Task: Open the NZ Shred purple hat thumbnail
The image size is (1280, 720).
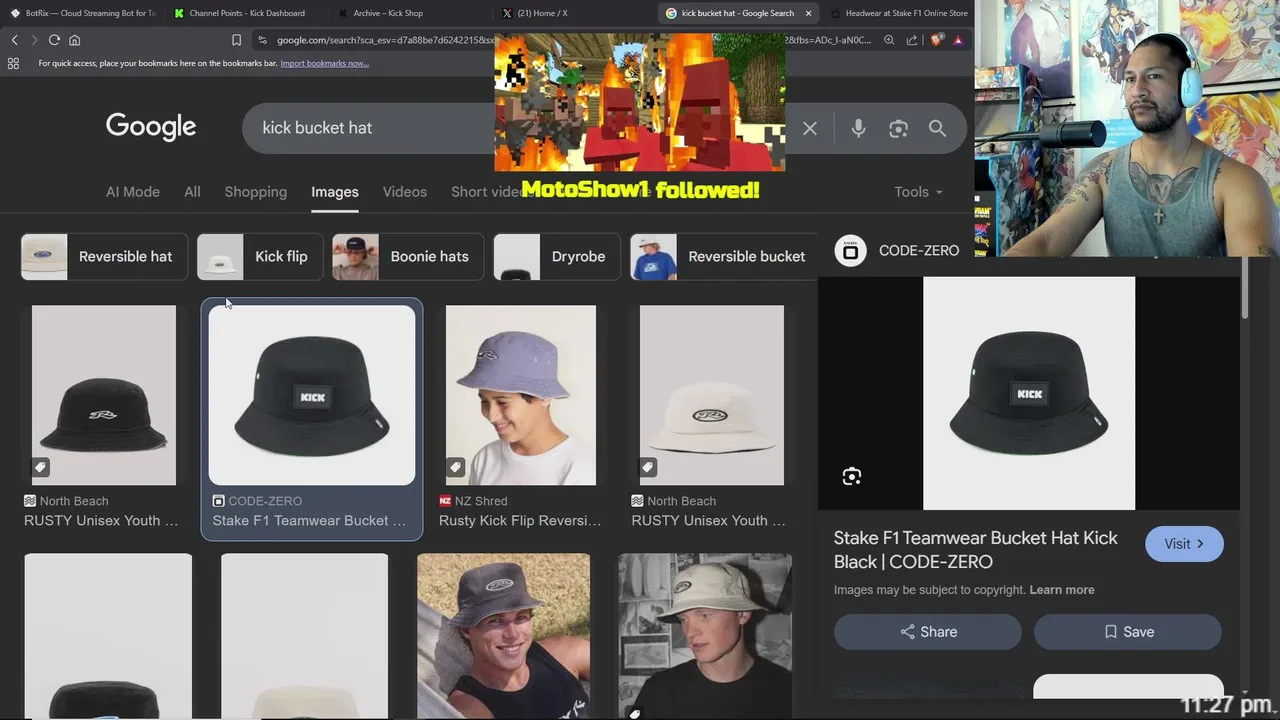Action: pyautogui.click(x=521, y=395)
